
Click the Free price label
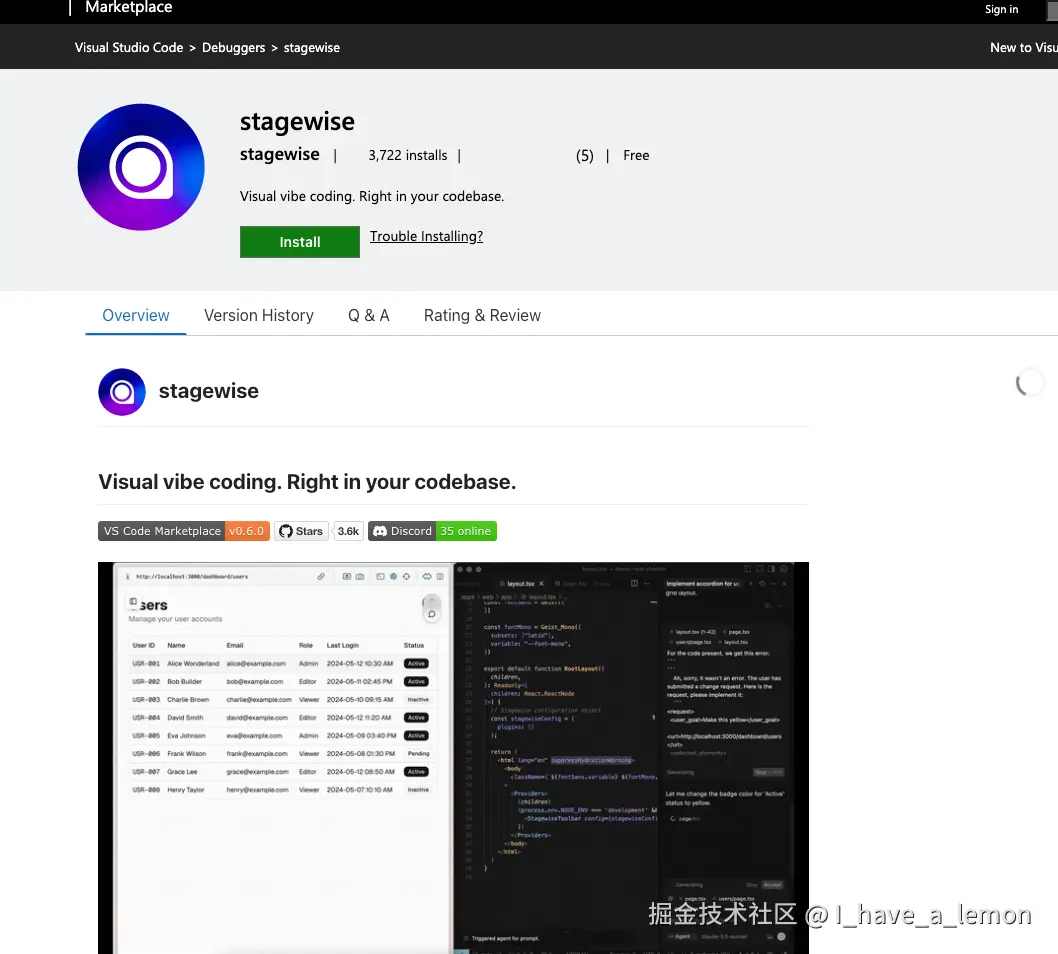click(x=636, y=155)
